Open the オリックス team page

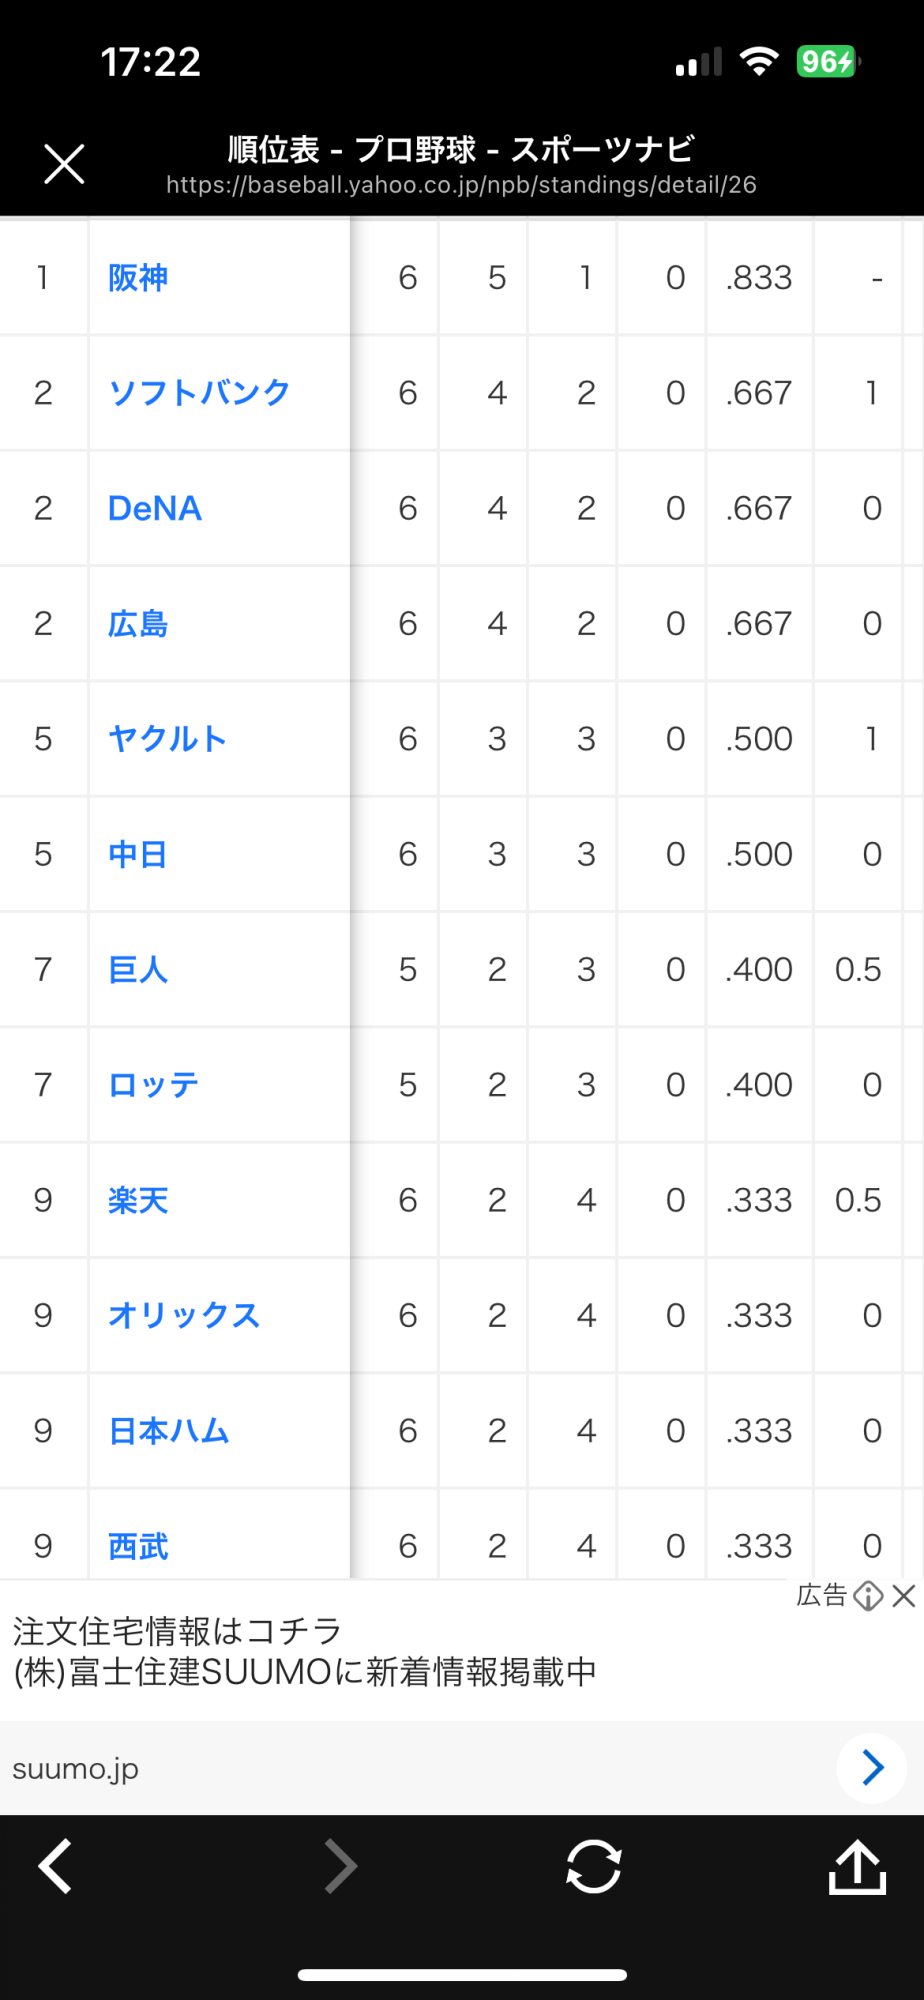184,1315
